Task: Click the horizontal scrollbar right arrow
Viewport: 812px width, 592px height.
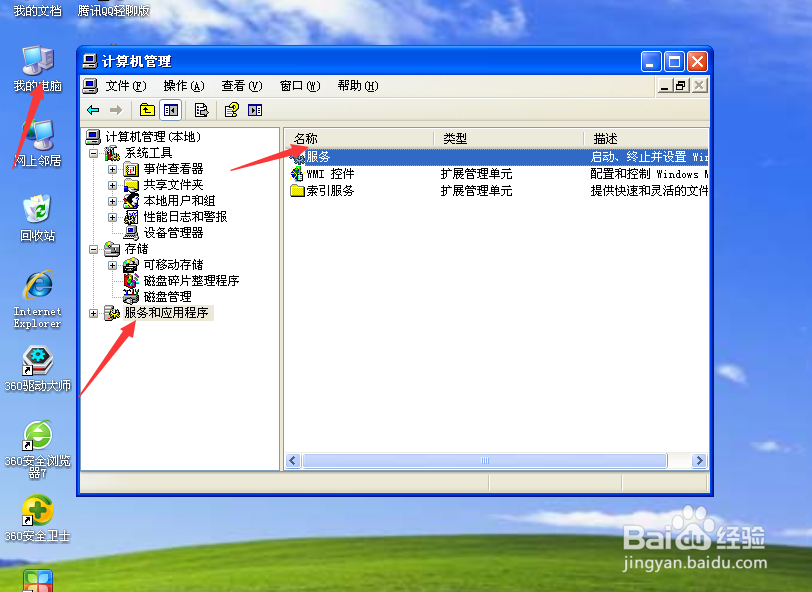Action: (699, 460)
